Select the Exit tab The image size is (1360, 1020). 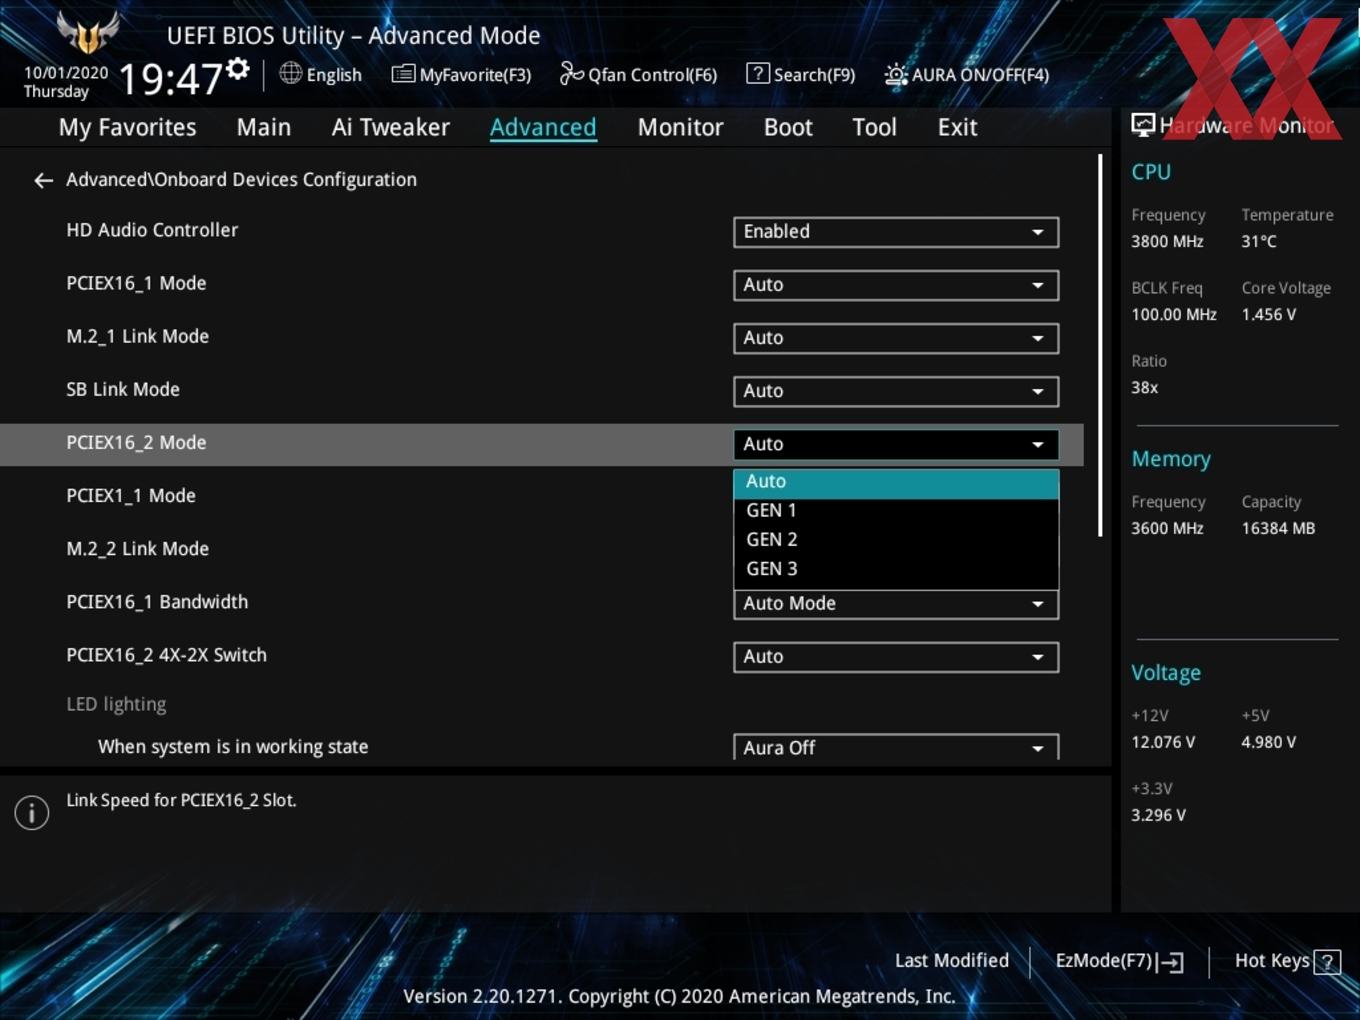957,127
